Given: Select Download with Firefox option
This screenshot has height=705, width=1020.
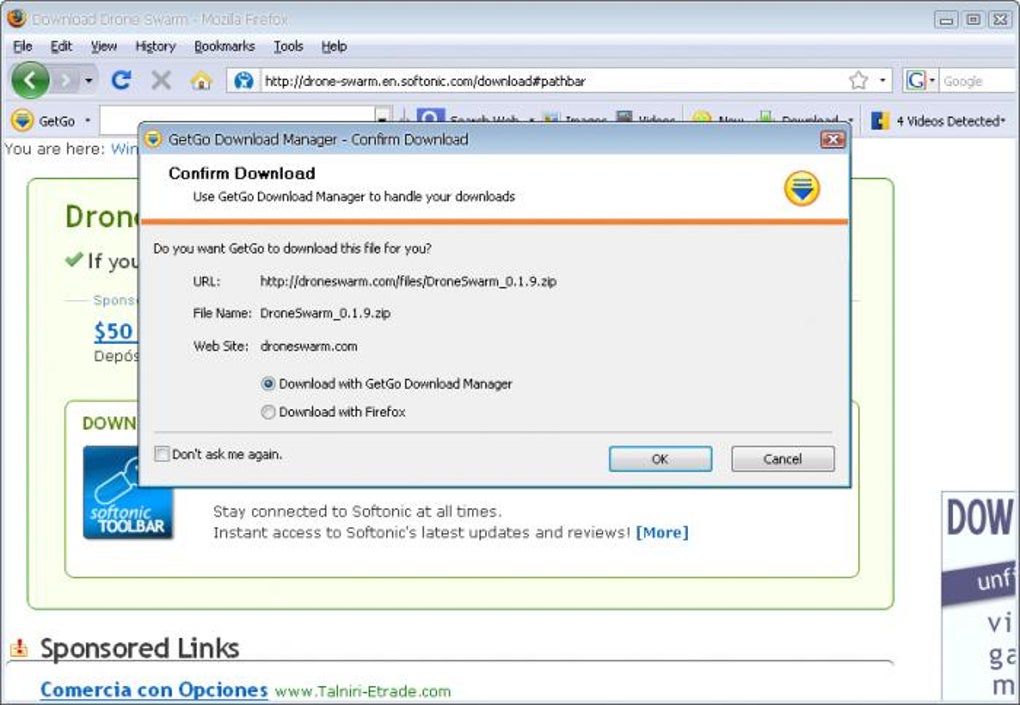Looking at the screenshot, I should 268,412.
